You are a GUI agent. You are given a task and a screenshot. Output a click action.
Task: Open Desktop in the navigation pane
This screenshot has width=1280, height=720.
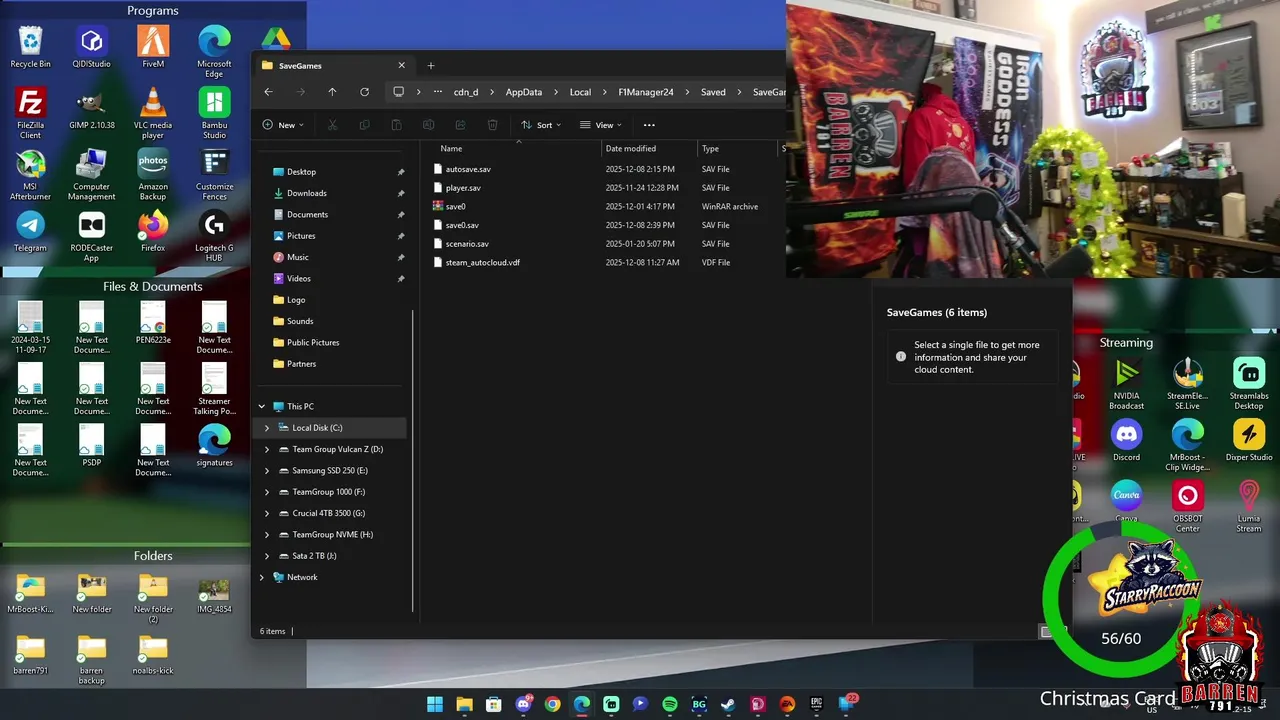[301, 172]
